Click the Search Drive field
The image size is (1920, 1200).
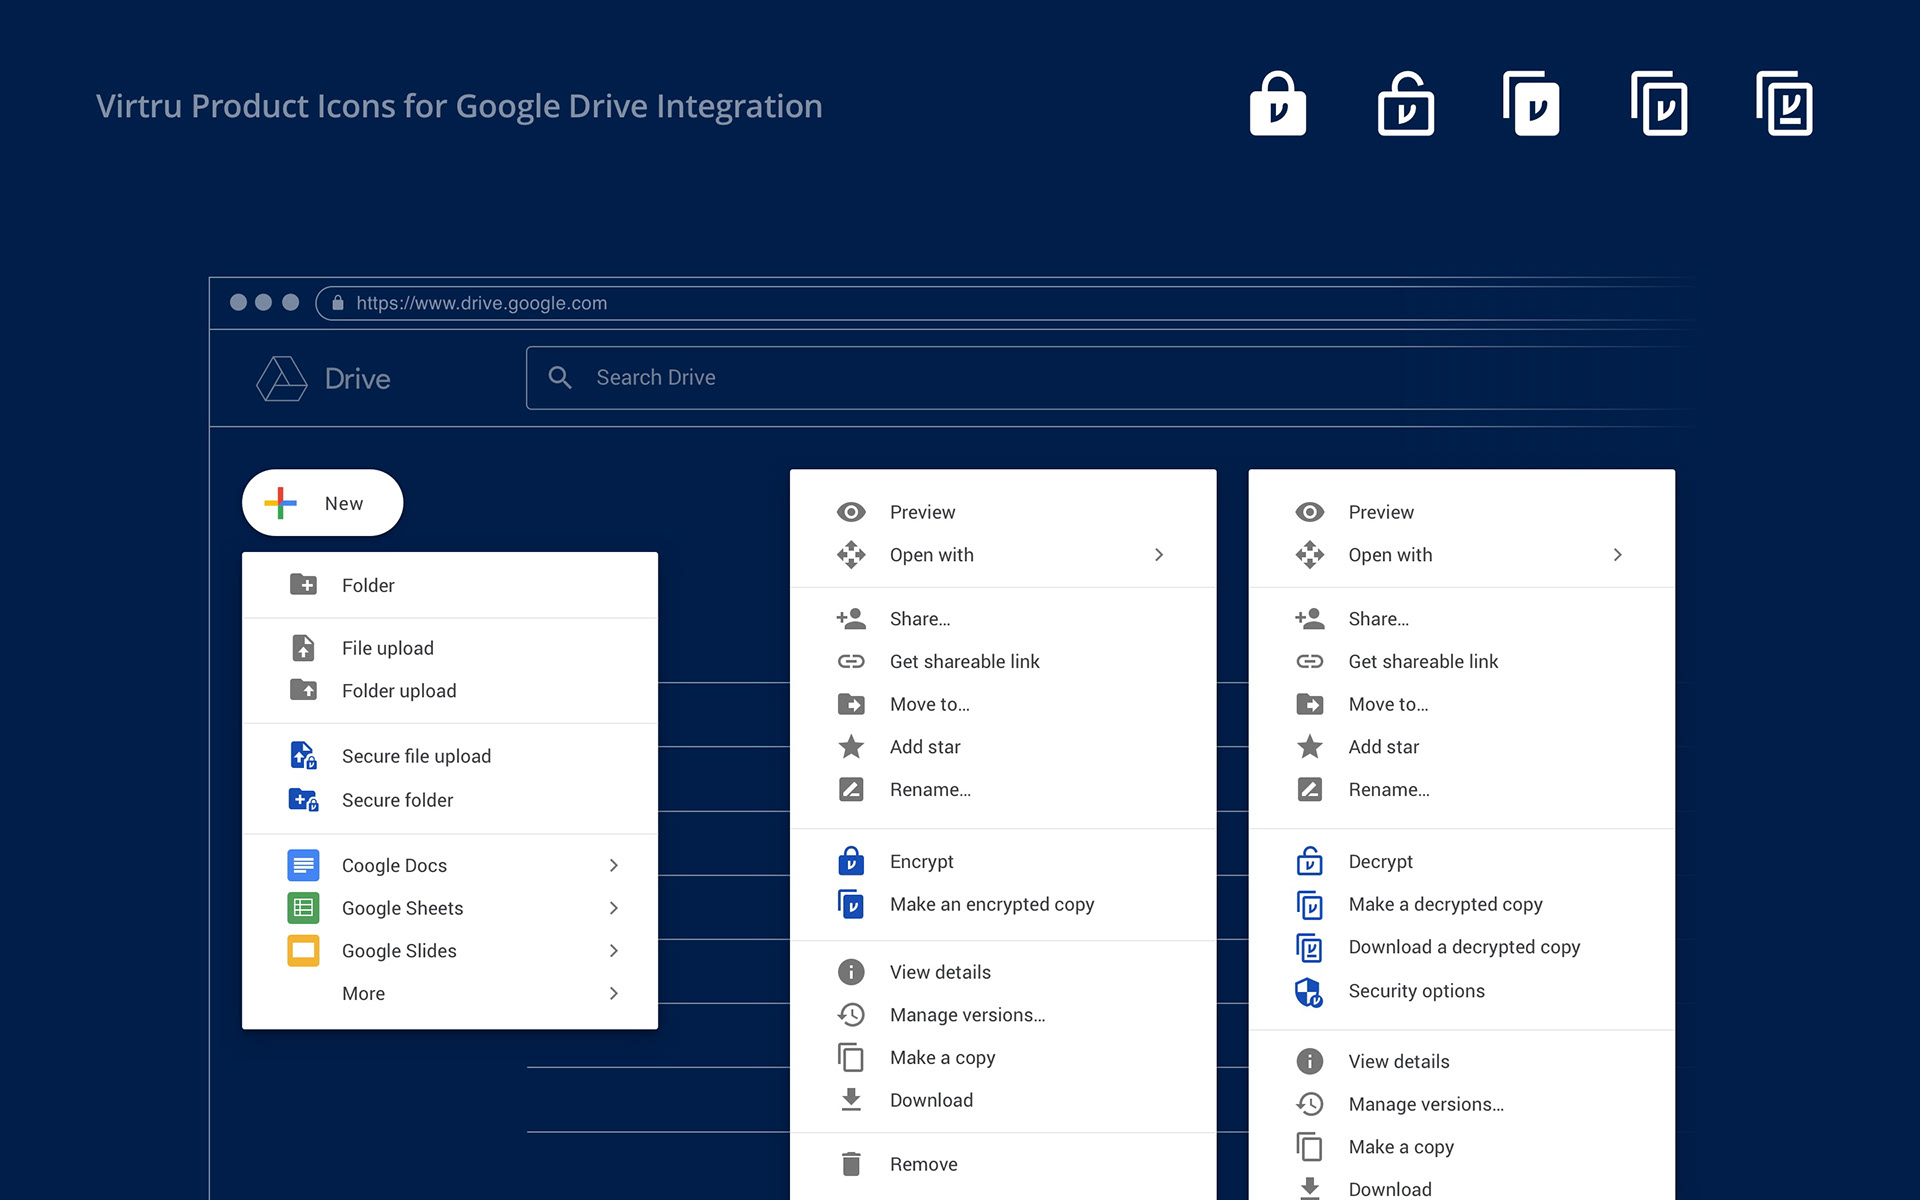coord(1110,377)
